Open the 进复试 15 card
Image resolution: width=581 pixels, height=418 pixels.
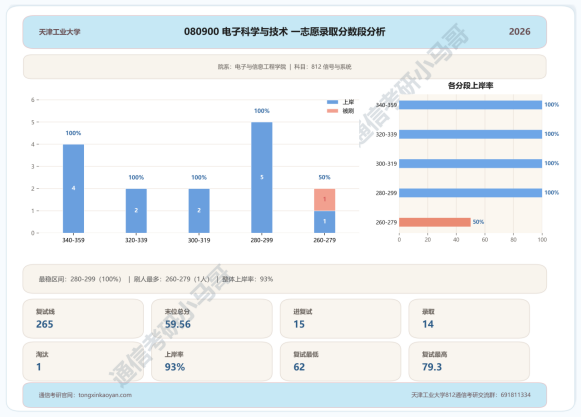tap(341, 319)
